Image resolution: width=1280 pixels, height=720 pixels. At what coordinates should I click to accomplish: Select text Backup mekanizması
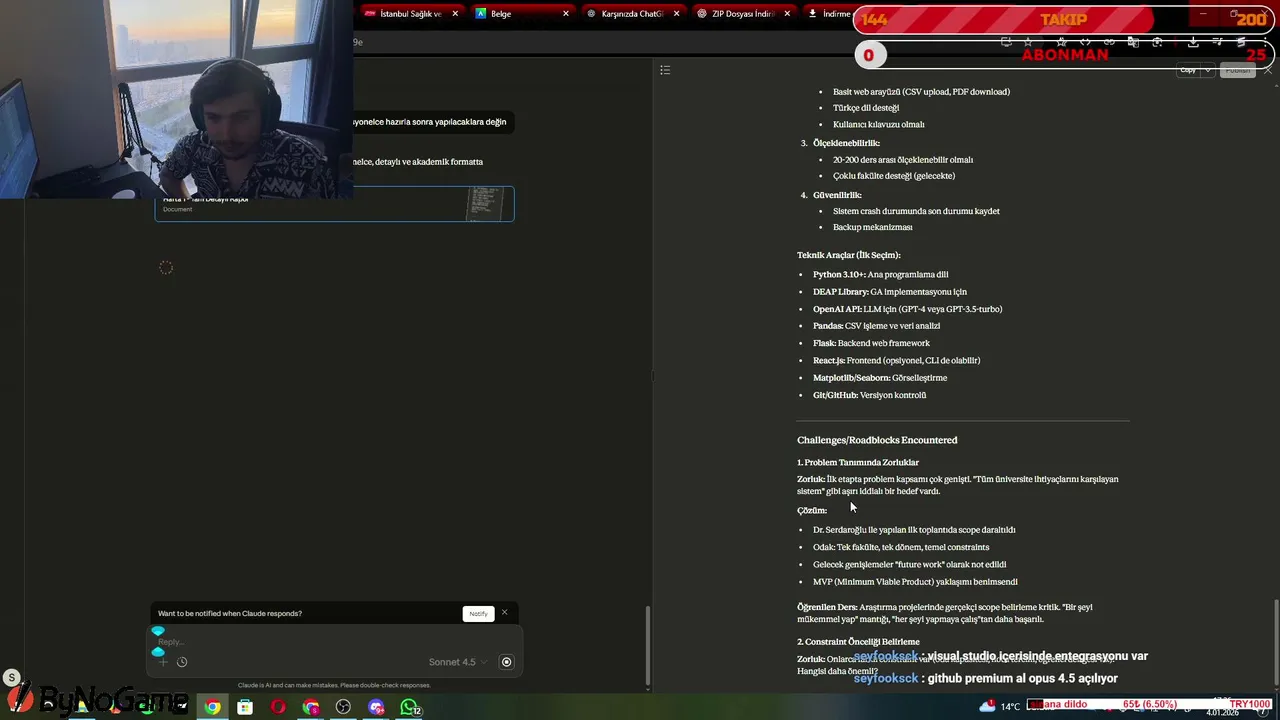tap(872, 227)
